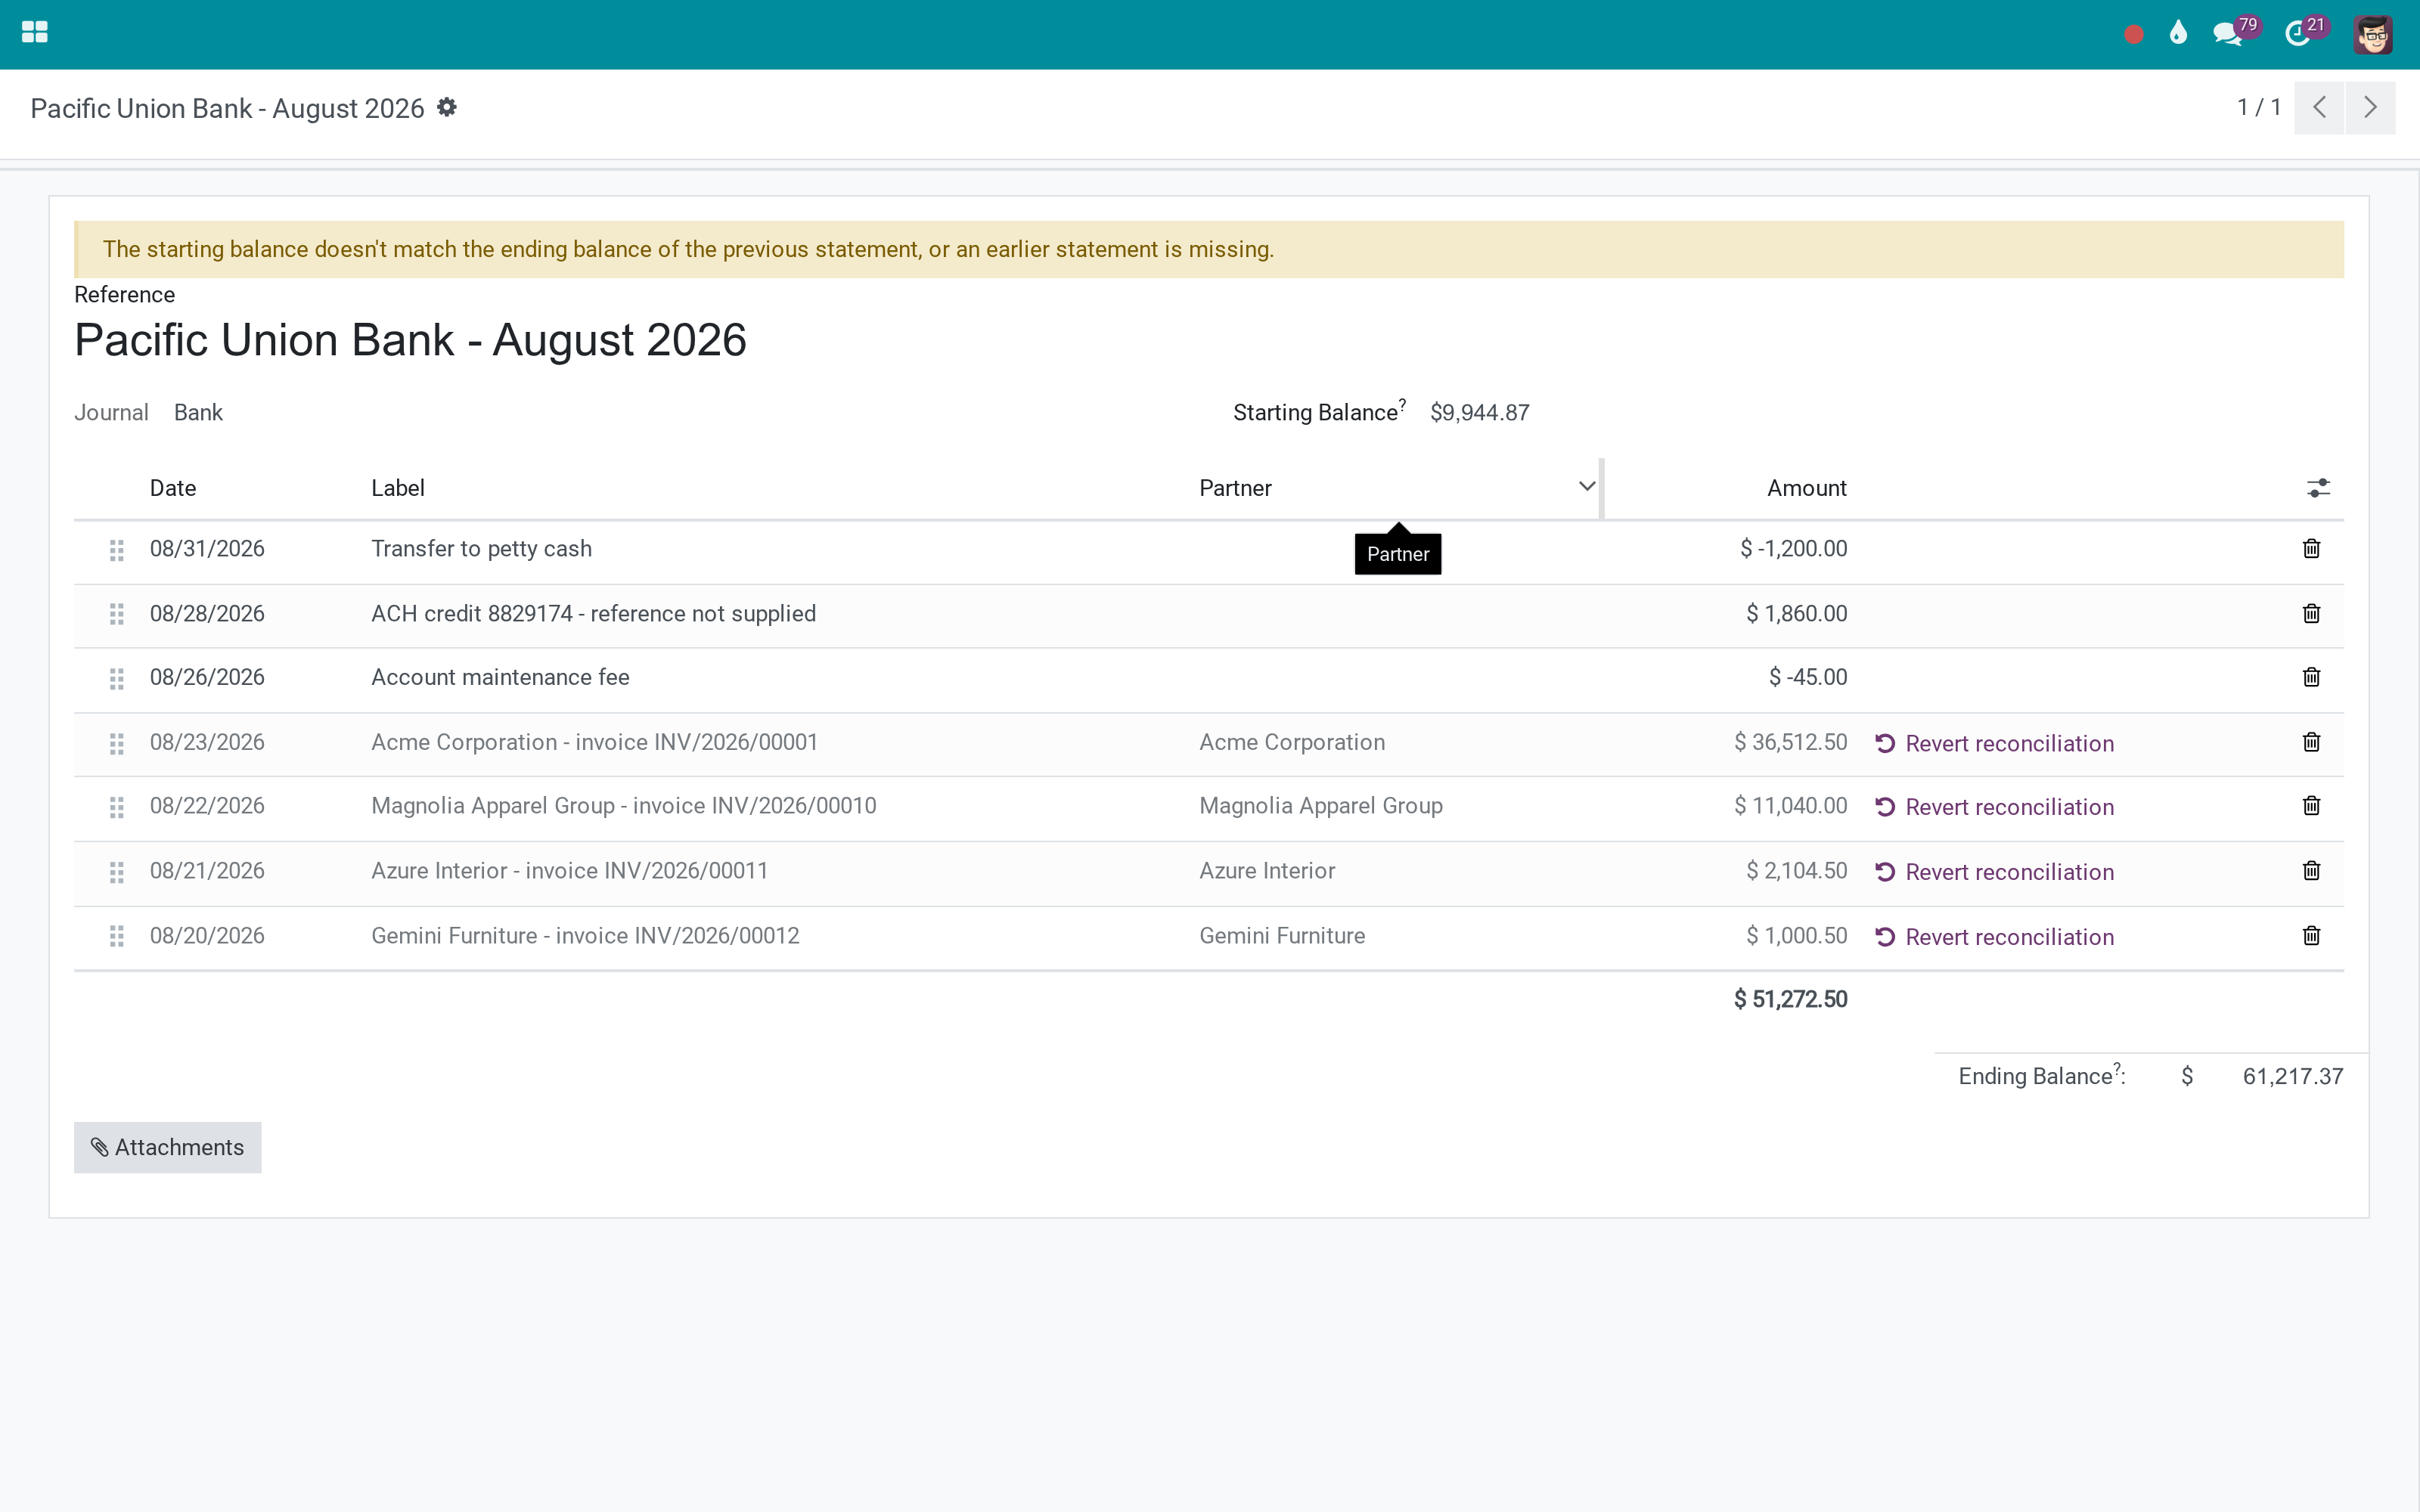Delete the ACH credit 8829174 line
The height and width of the screenshot is (1512, 2420).
2311,614
